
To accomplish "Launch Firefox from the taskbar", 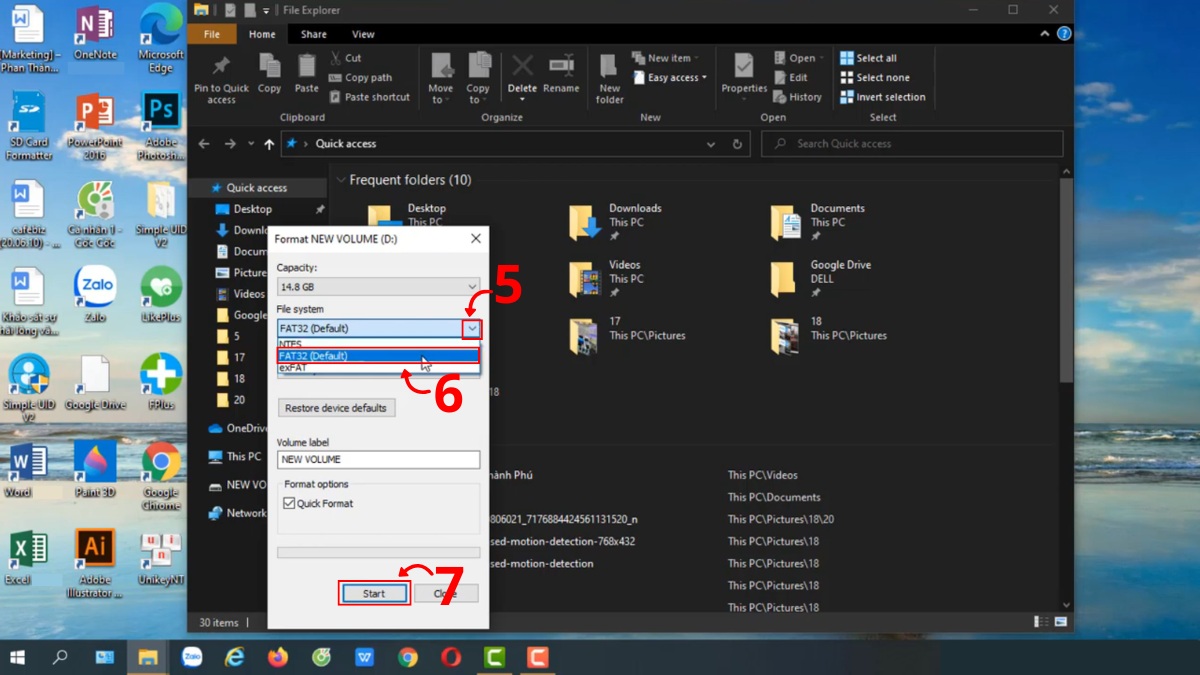I will (278, 657).
